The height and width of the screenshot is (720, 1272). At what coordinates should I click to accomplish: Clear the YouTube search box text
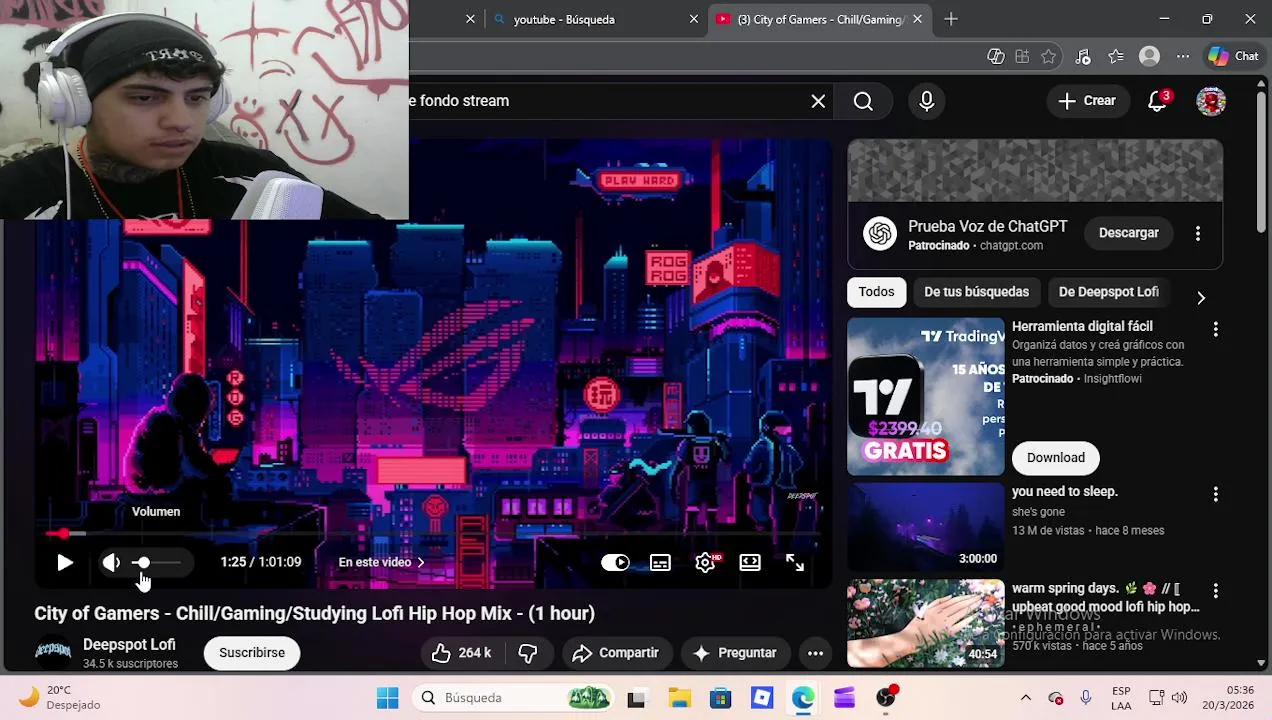coord(818,101)
